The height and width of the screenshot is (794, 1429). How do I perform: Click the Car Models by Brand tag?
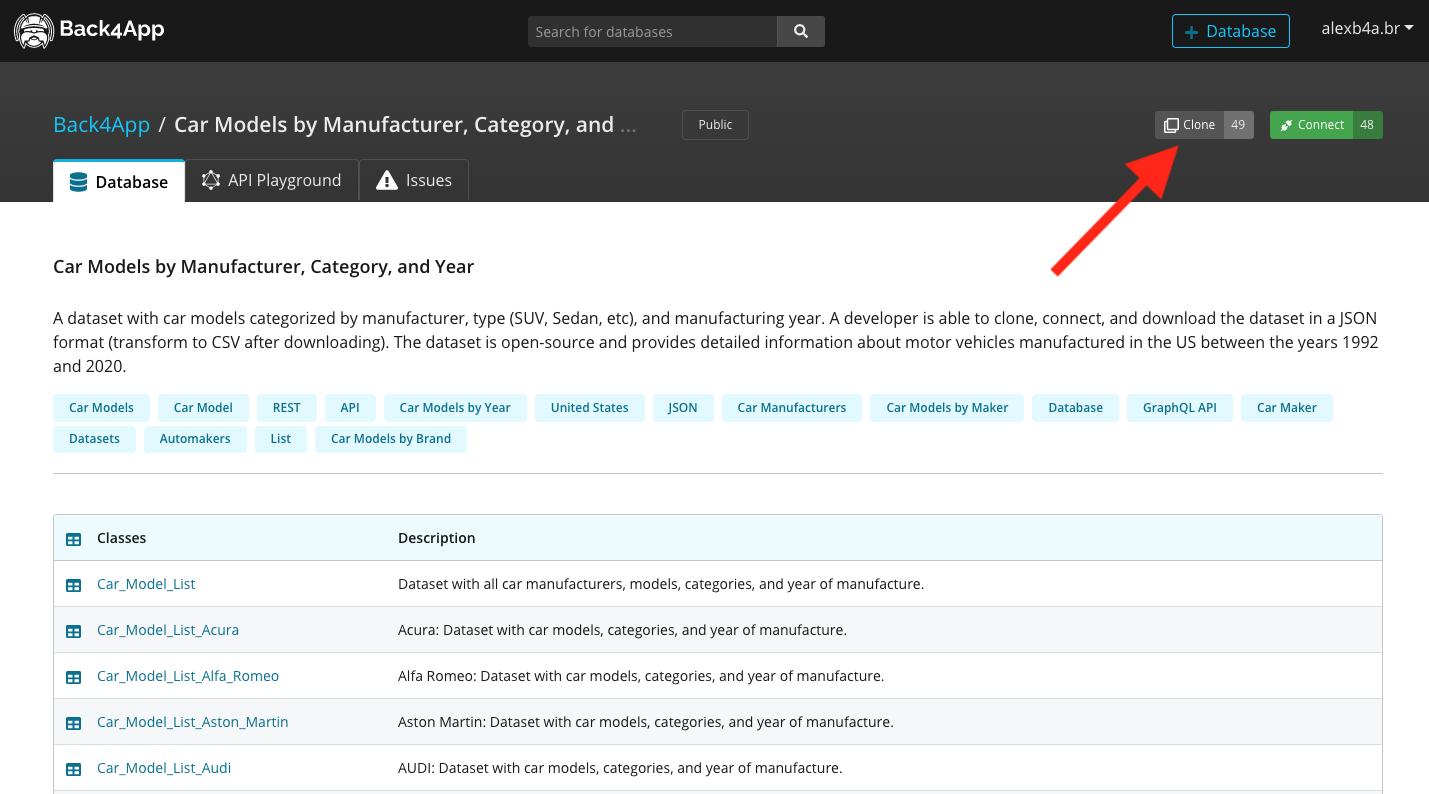pos(391,439)
